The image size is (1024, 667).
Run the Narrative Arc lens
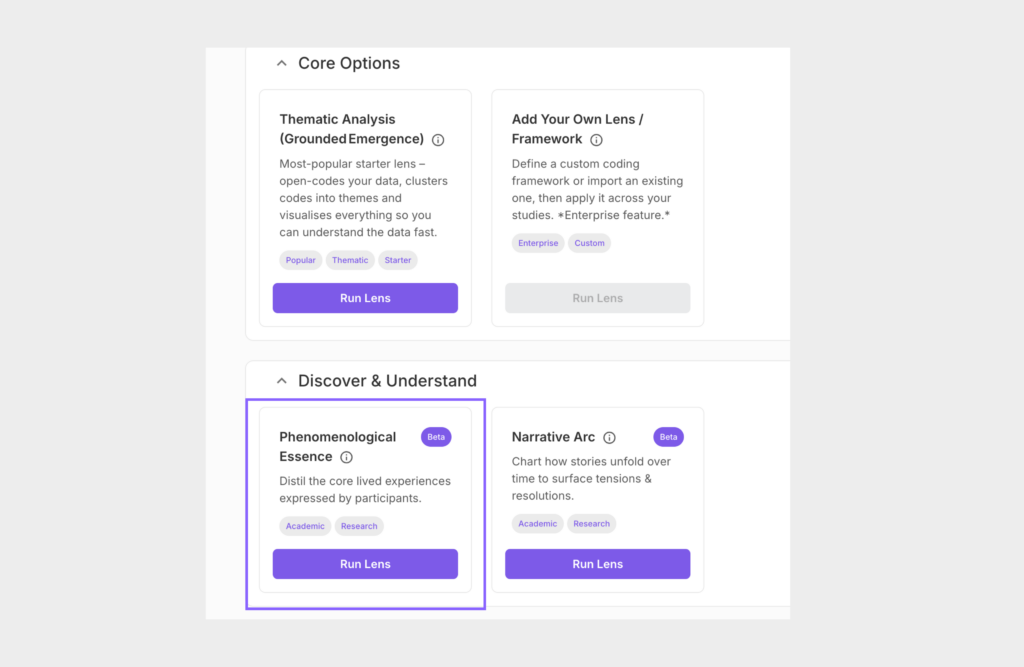tap(597, 564)
